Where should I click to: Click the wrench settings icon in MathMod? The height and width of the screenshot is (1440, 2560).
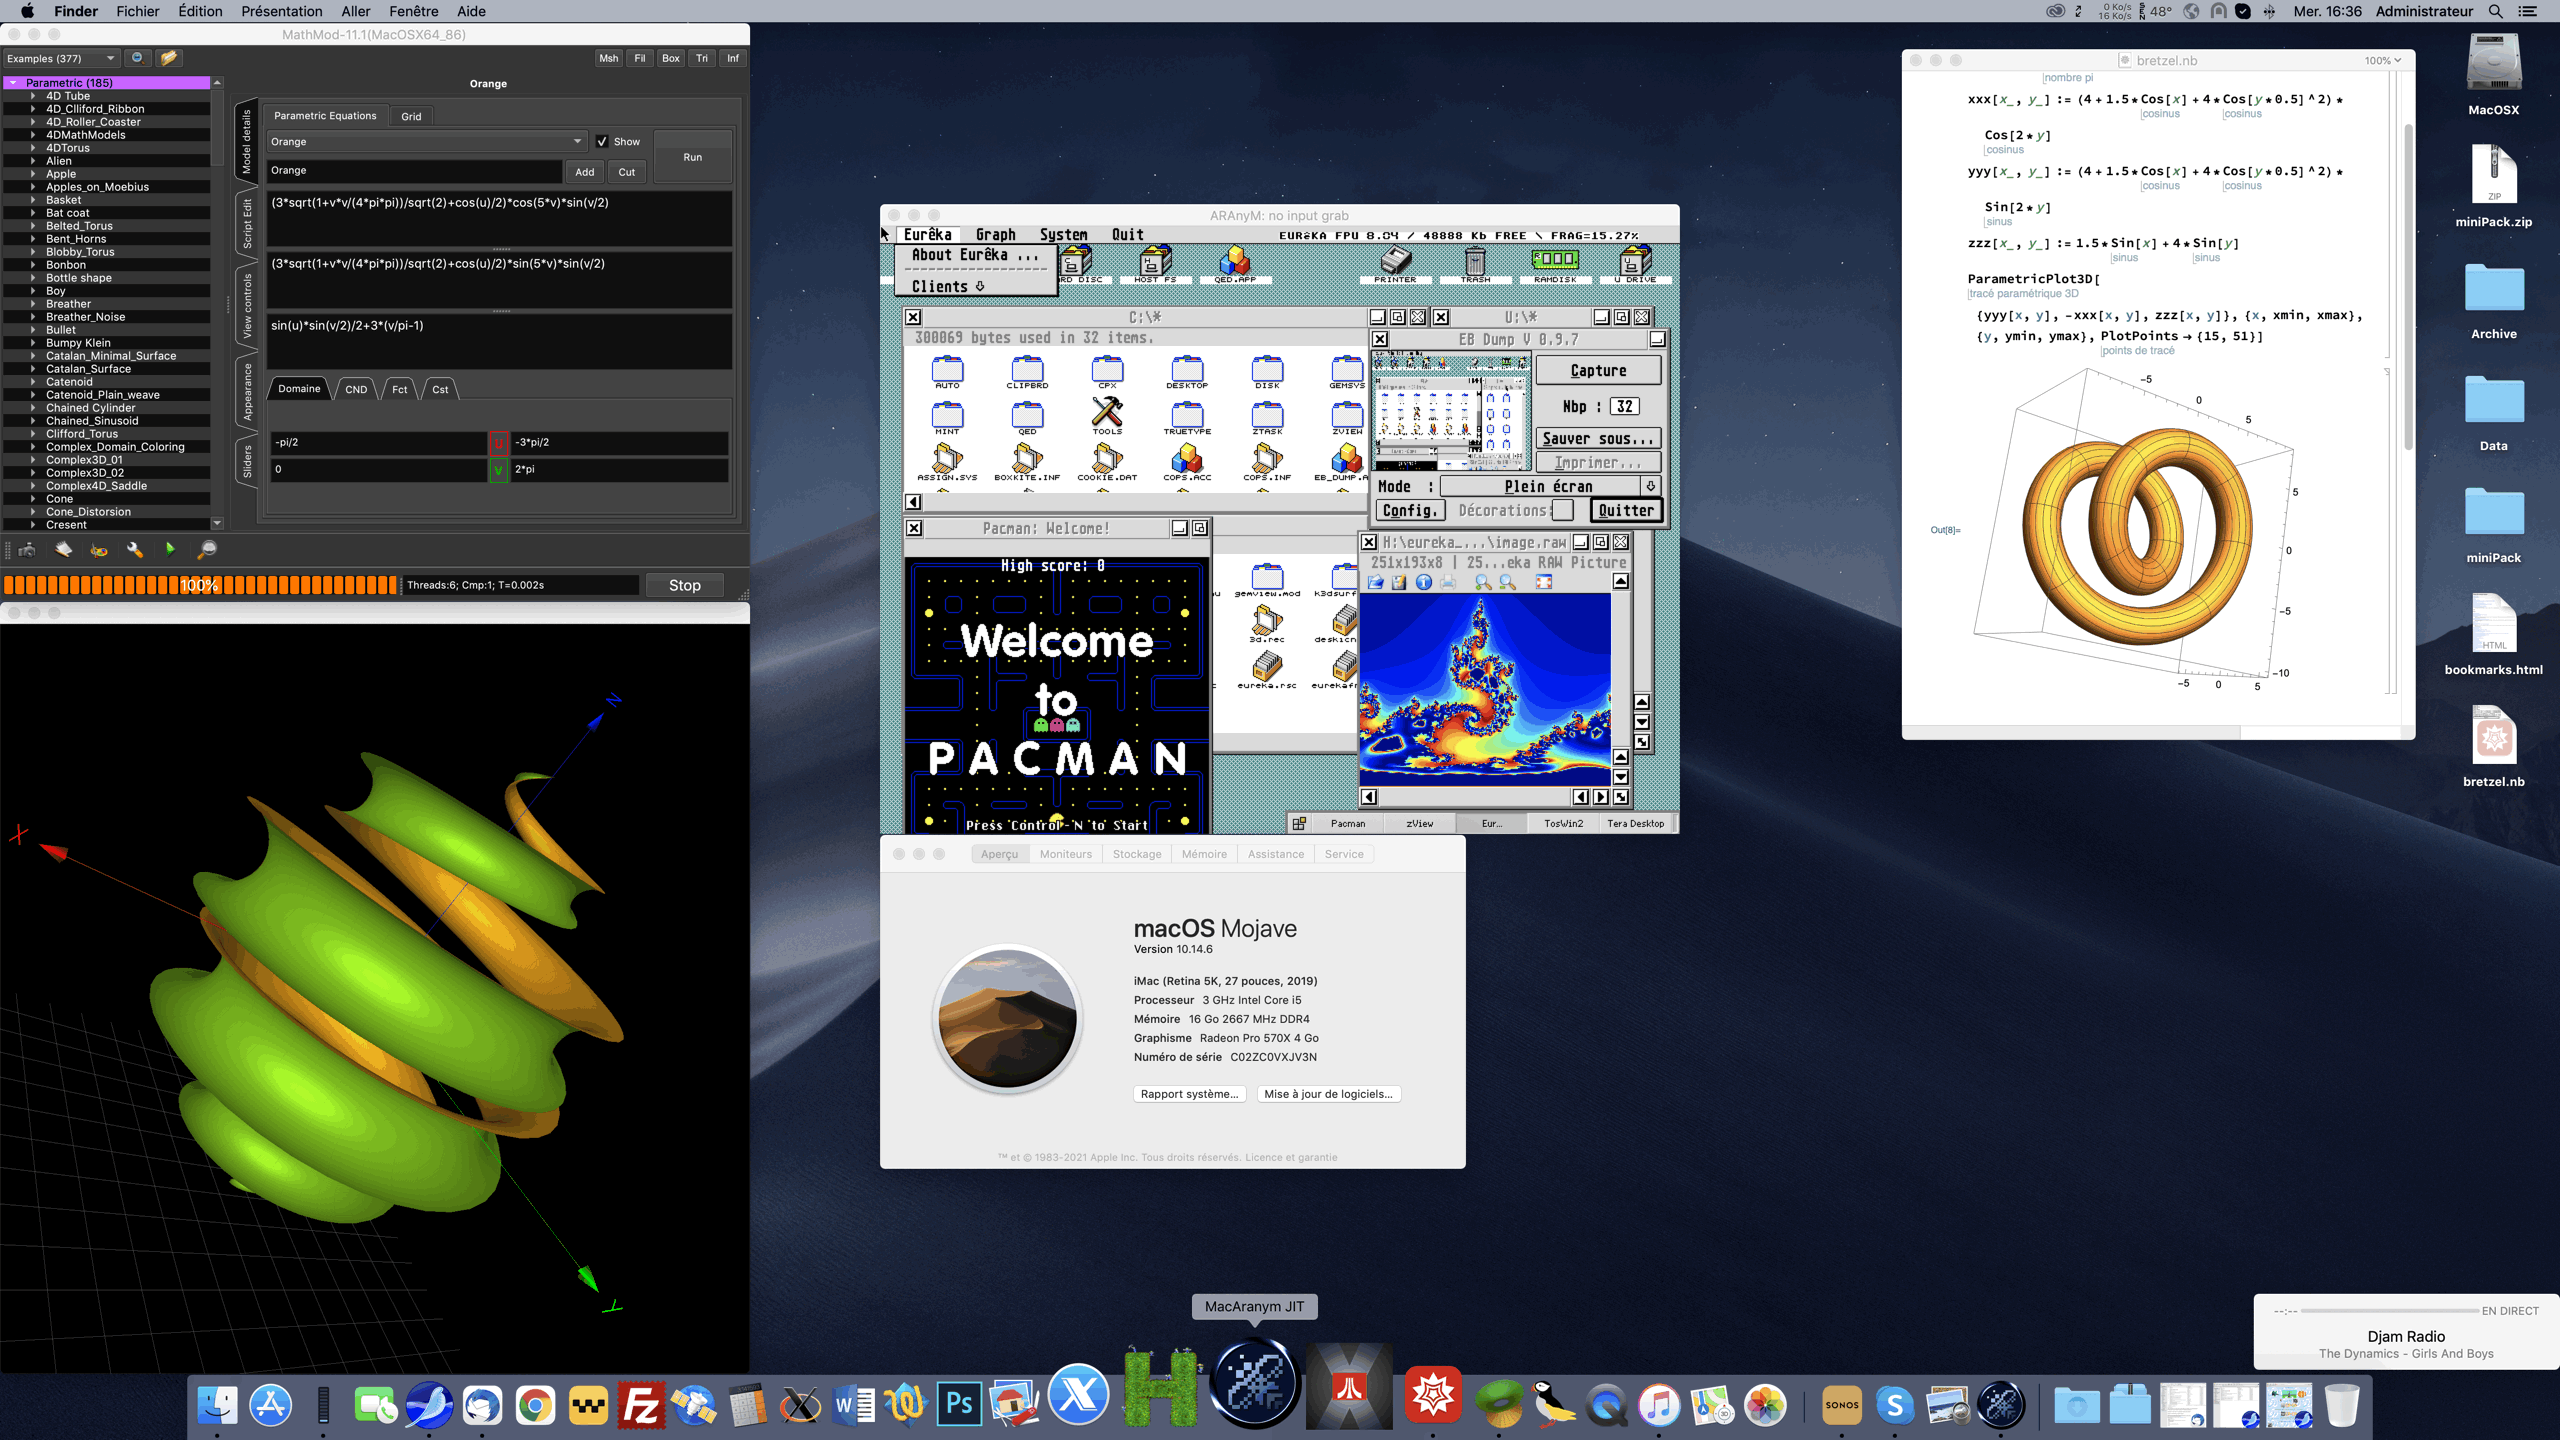[135, 549]
